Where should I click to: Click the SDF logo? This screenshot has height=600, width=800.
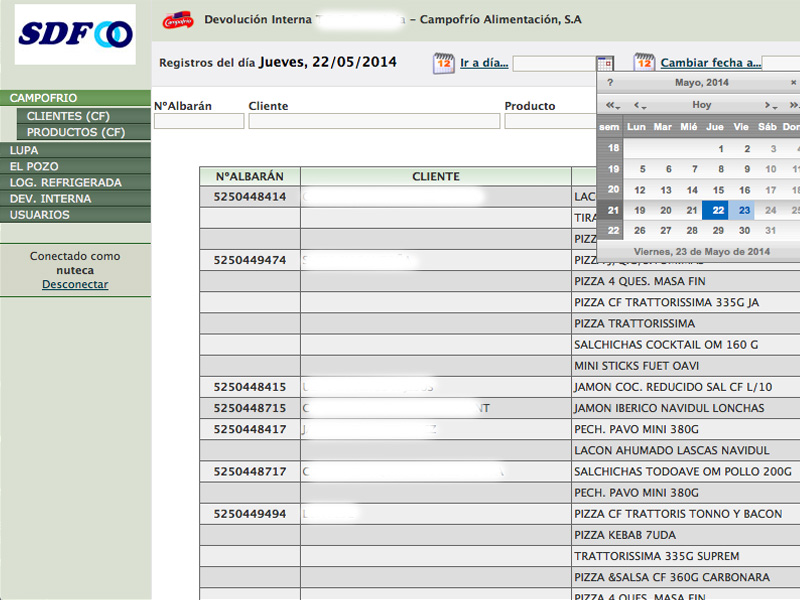coord(75,34)
